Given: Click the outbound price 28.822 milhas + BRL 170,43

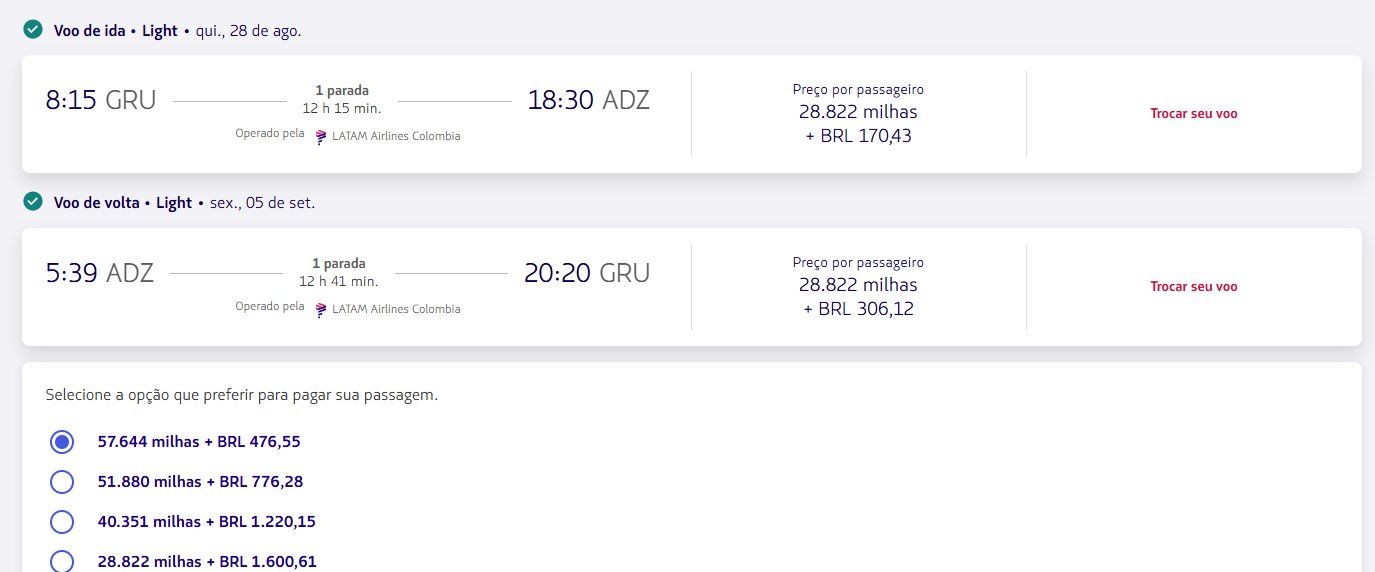Looking at the screenshot, I should pos(858,124).
